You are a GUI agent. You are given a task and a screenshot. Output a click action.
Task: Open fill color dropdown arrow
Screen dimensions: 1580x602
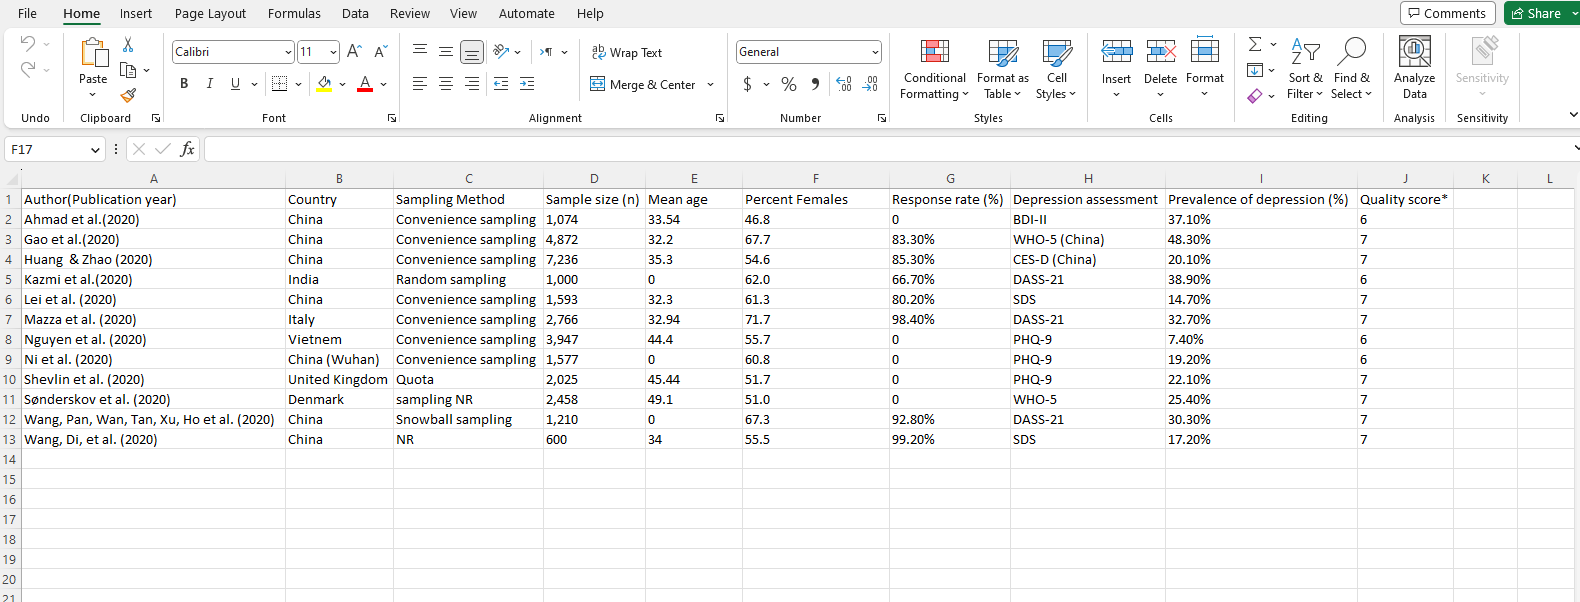(342, 84)
